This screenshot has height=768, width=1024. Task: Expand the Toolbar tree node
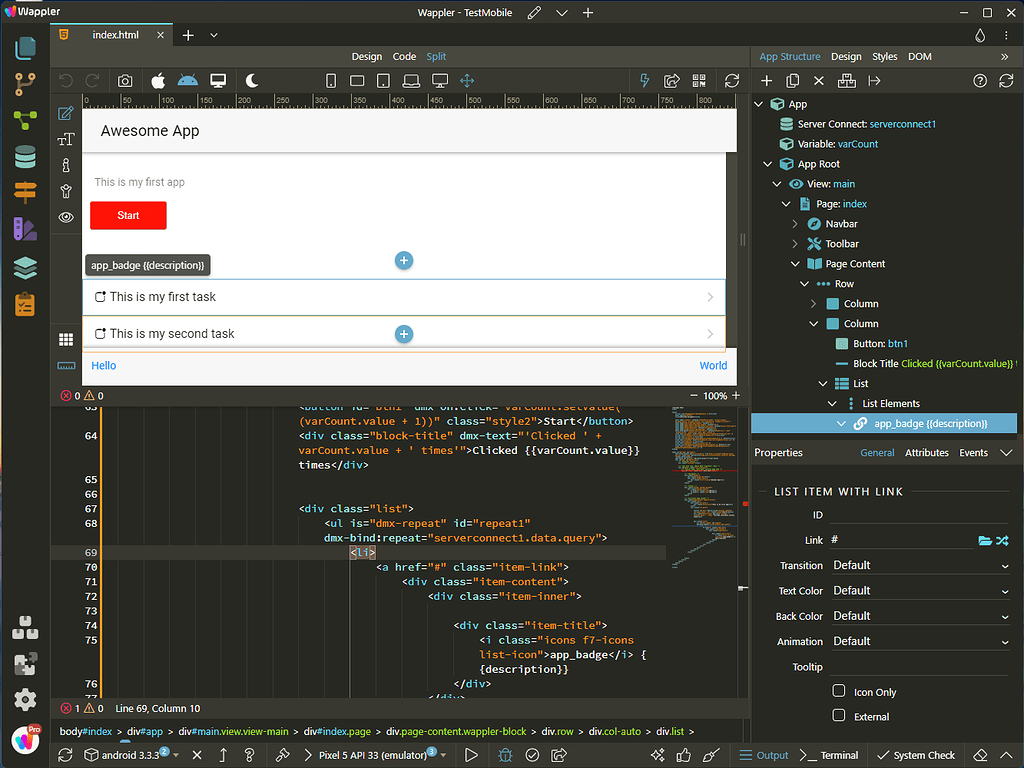click(x=795, y=244)
